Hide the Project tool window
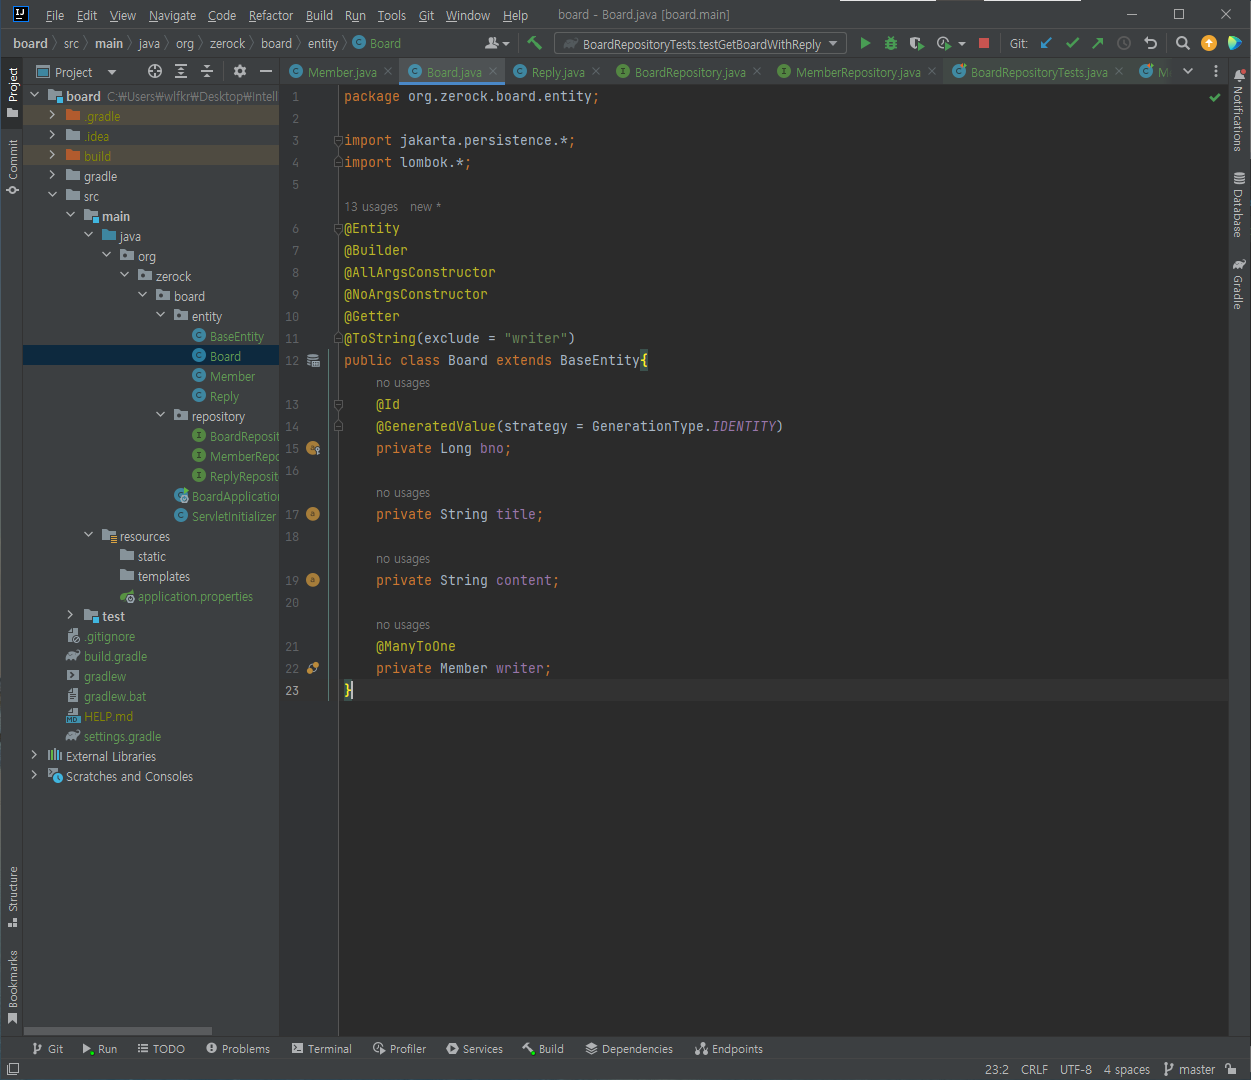Viewport: 1251px width, 1080px height. click(x=266, y=71)
